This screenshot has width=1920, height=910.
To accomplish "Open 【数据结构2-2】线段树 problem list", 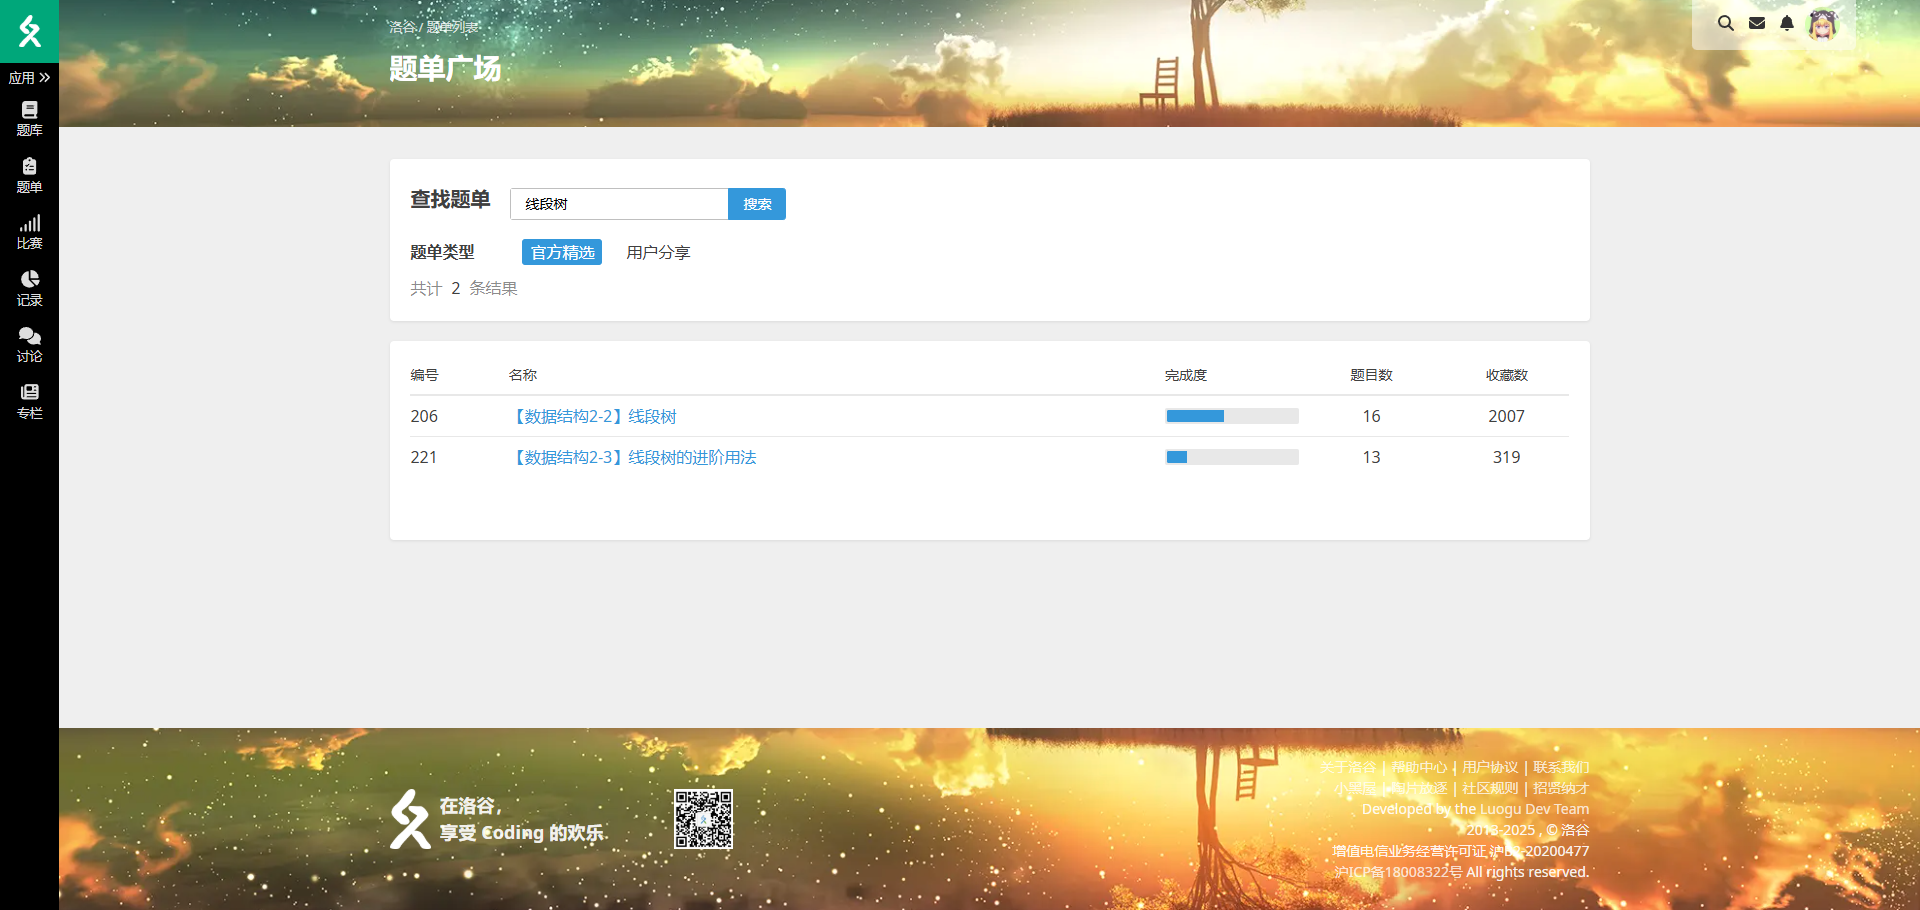I will point(594,416).
